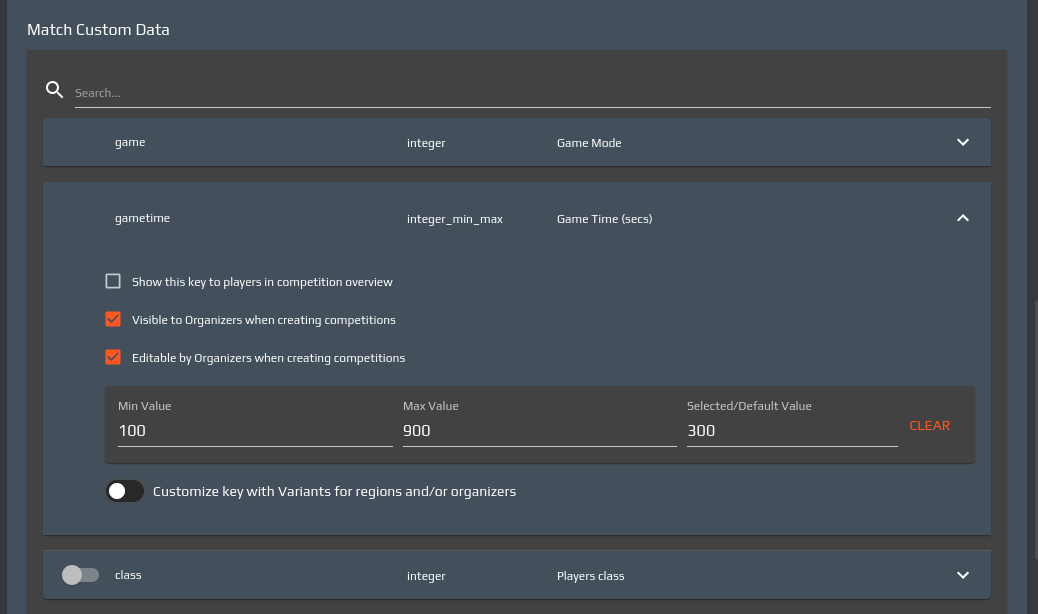1038x614 pixels.
Task: Select the gametime key name
Action: (x=142, y=218)
